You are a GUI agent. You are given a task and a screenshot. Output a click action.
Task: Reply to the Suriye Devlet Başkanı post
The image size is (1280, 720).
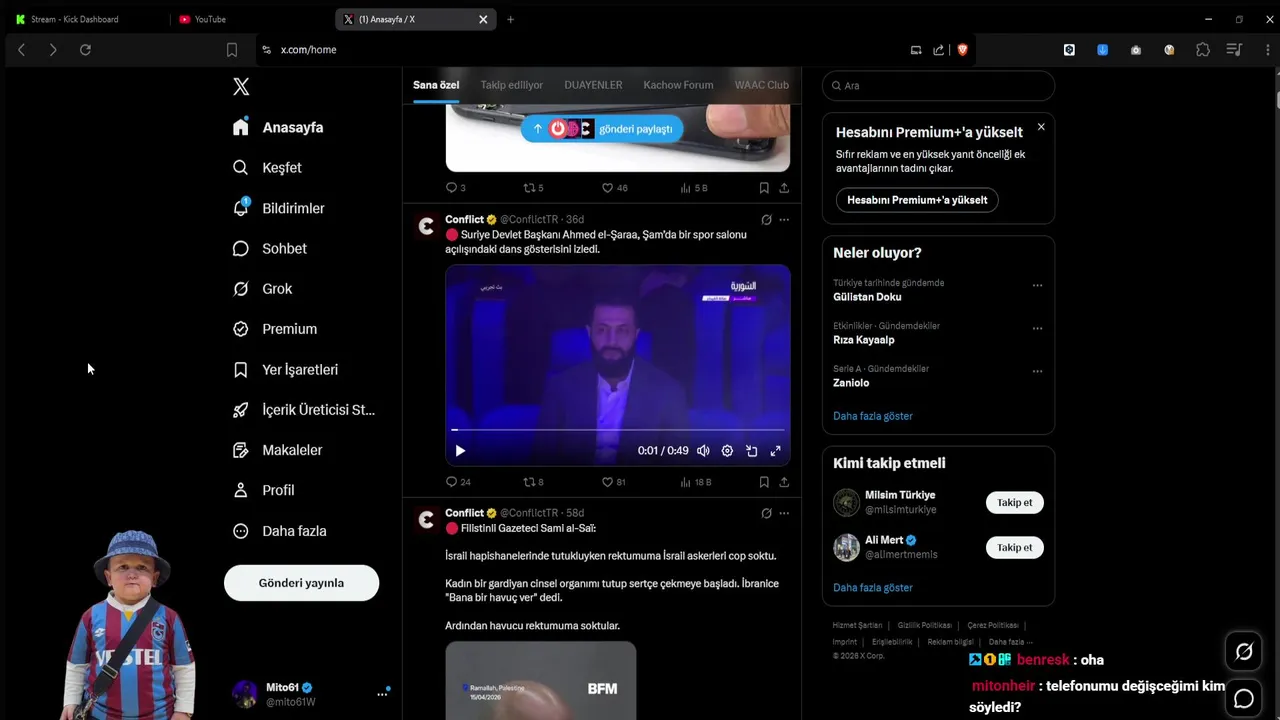pos(458,482)
